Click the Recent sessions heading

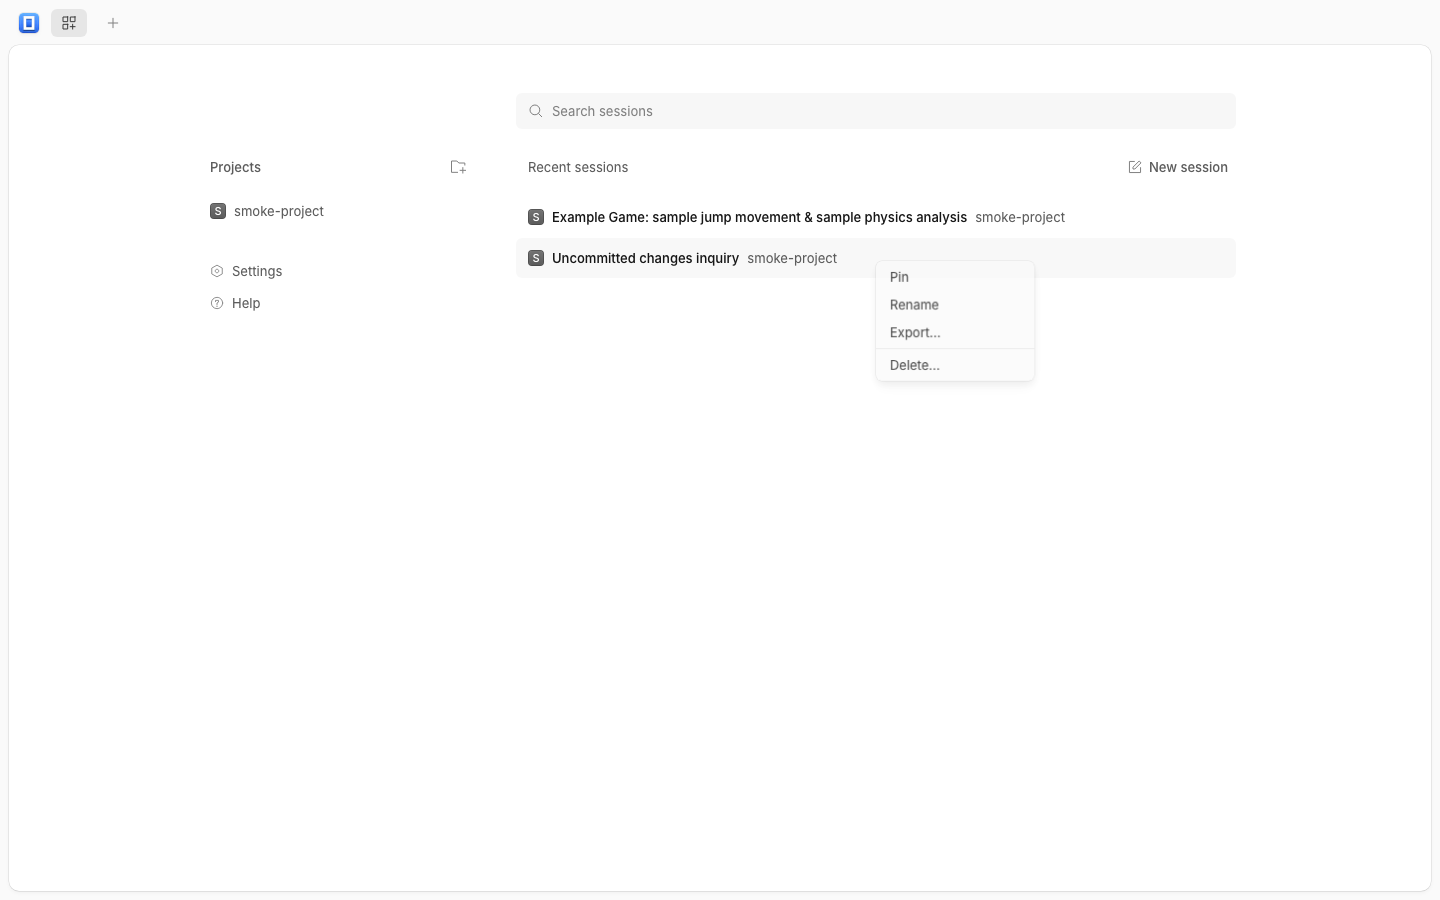tap(578, 167)
